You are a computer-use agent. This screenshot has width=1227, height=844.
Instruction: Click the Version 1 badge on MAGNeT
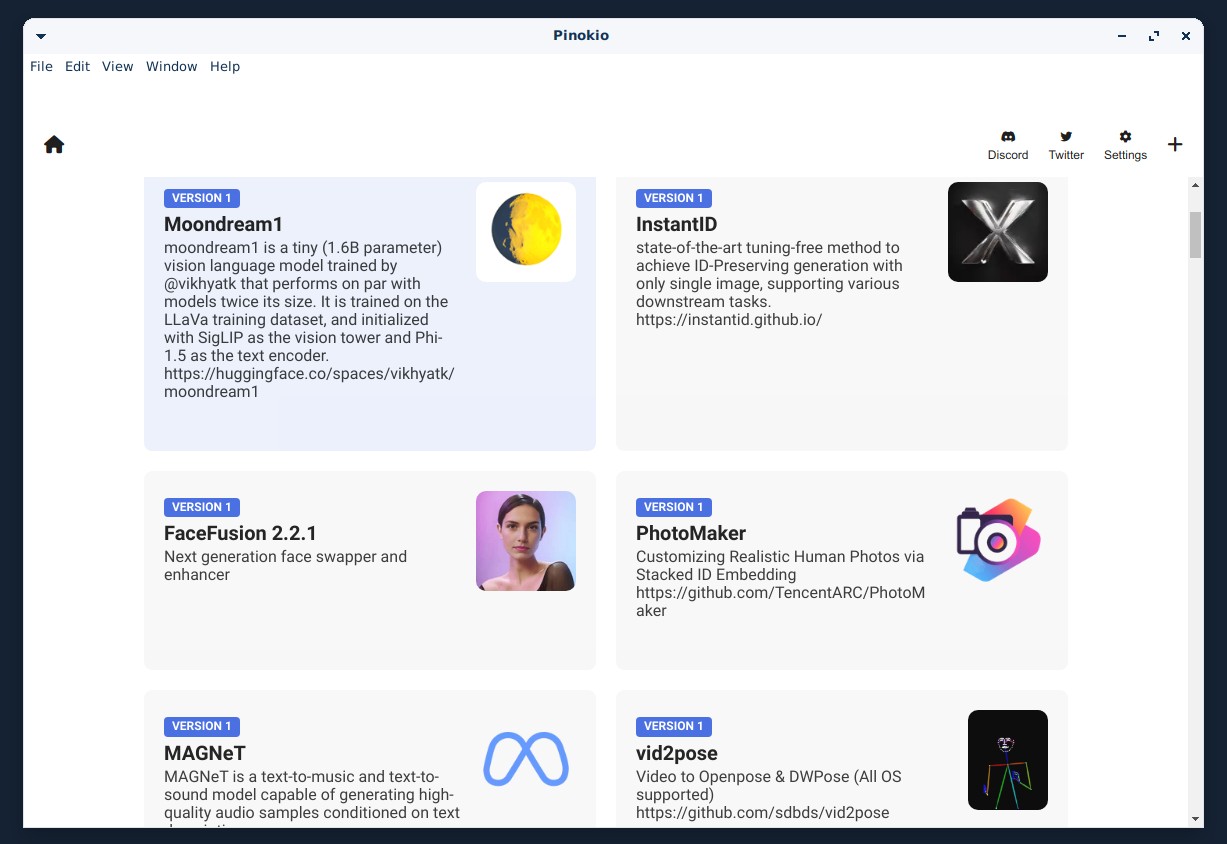[x=202, y=726]
